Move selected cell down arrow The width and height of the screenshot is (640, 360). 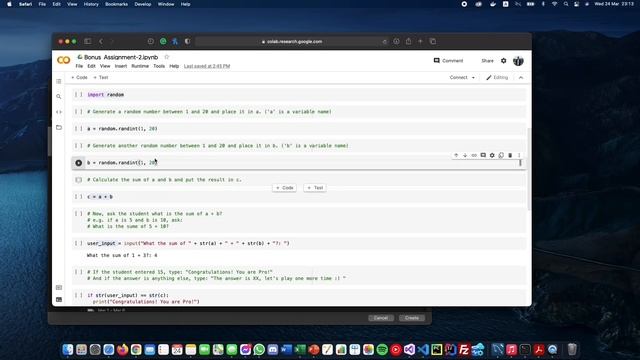click(465, 156)
